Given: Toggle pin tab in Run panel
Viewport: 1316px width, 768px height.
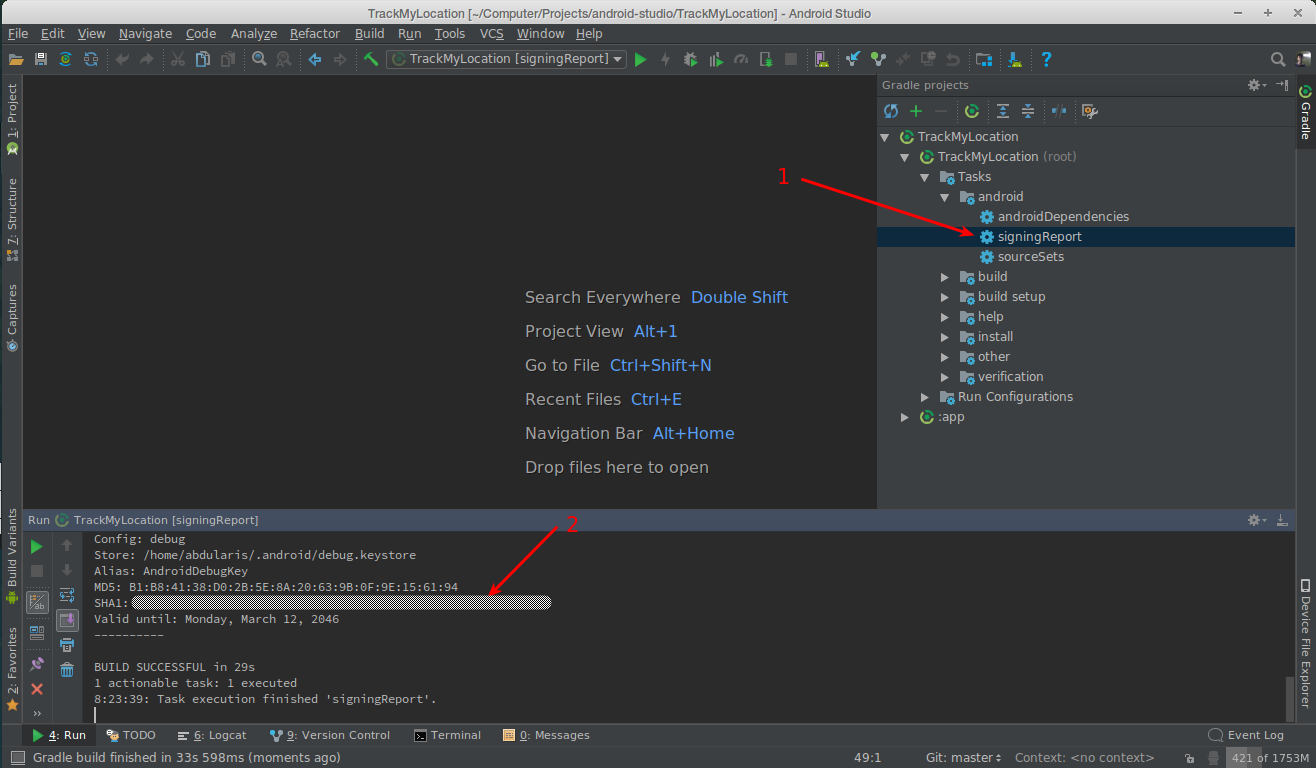Looking at the screenshot, I should tap(37, 664).
